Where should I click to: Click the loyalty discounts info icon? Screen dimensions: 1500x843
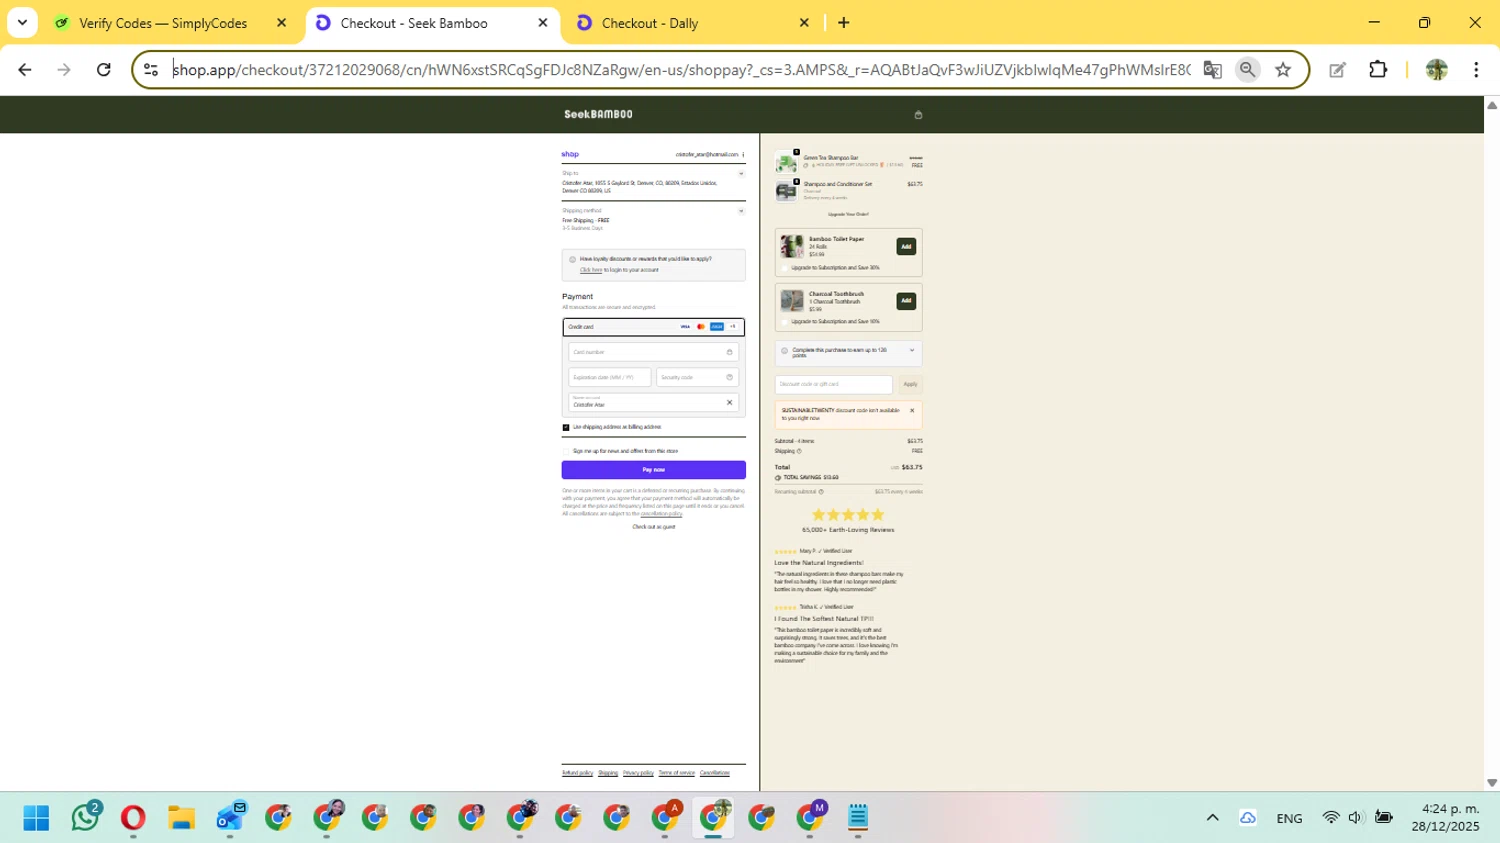tap(572, 260)
